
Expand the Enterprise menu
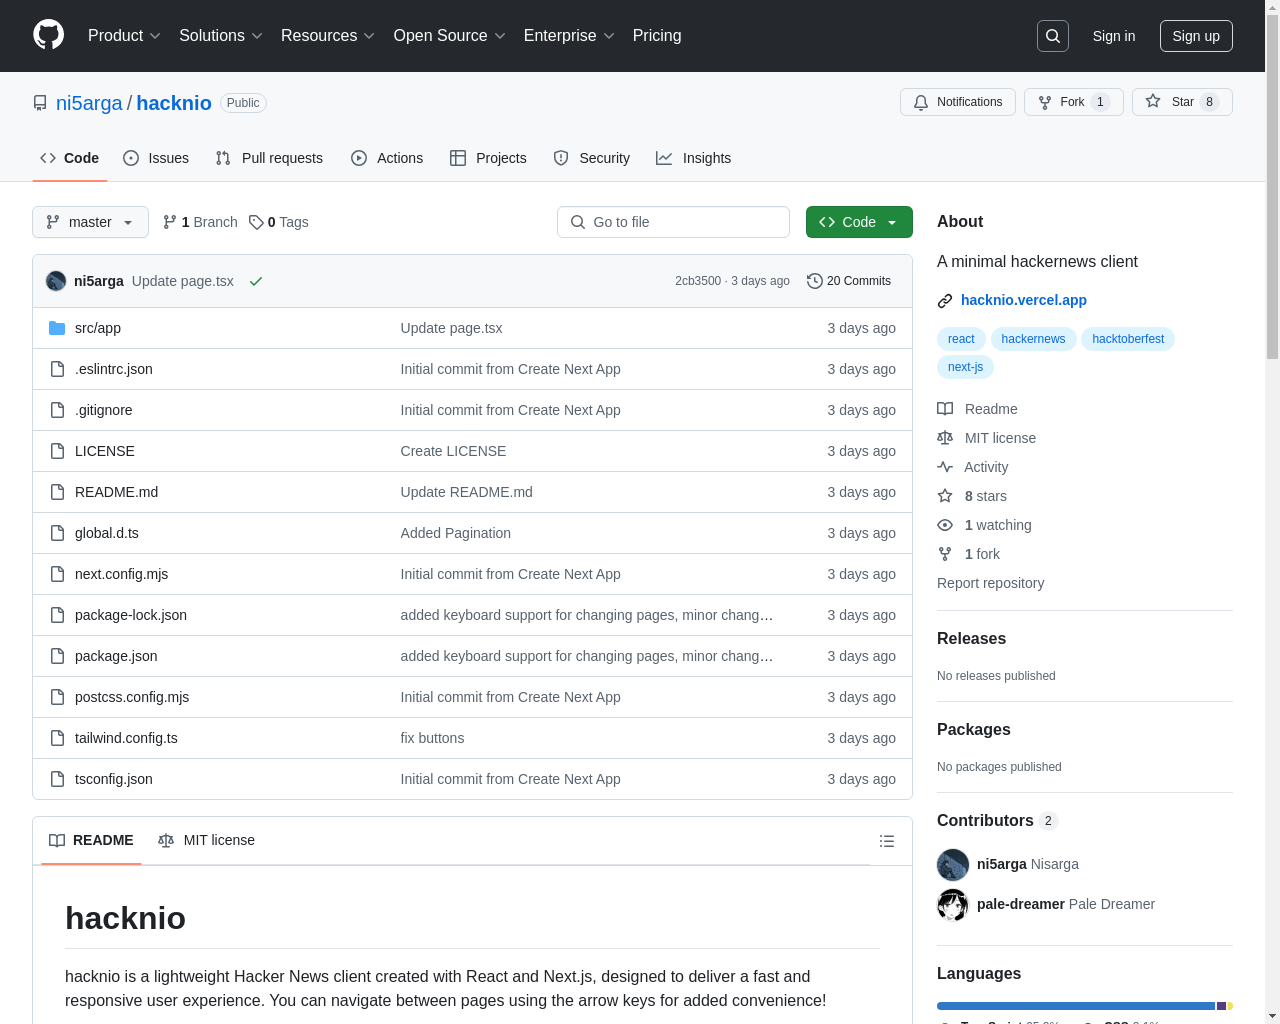(x=569, y=36)
